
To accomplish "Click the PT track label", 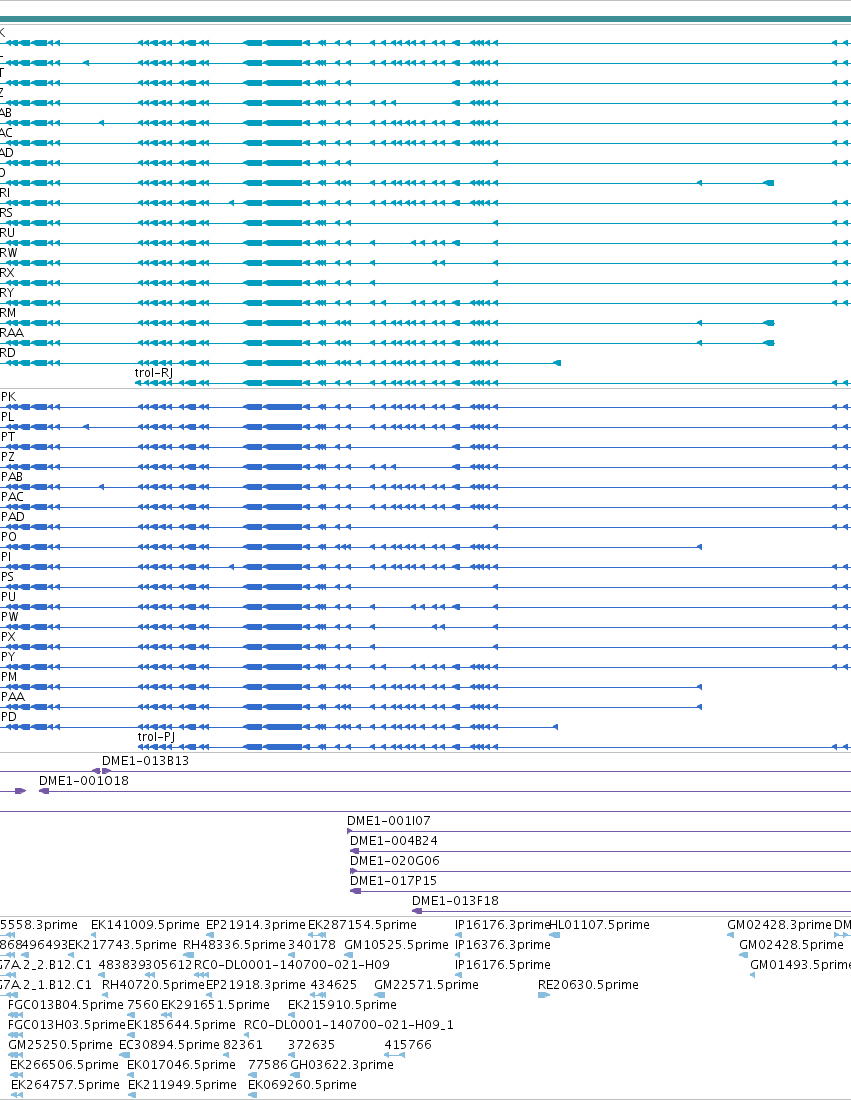I will [x=8, y=437].
